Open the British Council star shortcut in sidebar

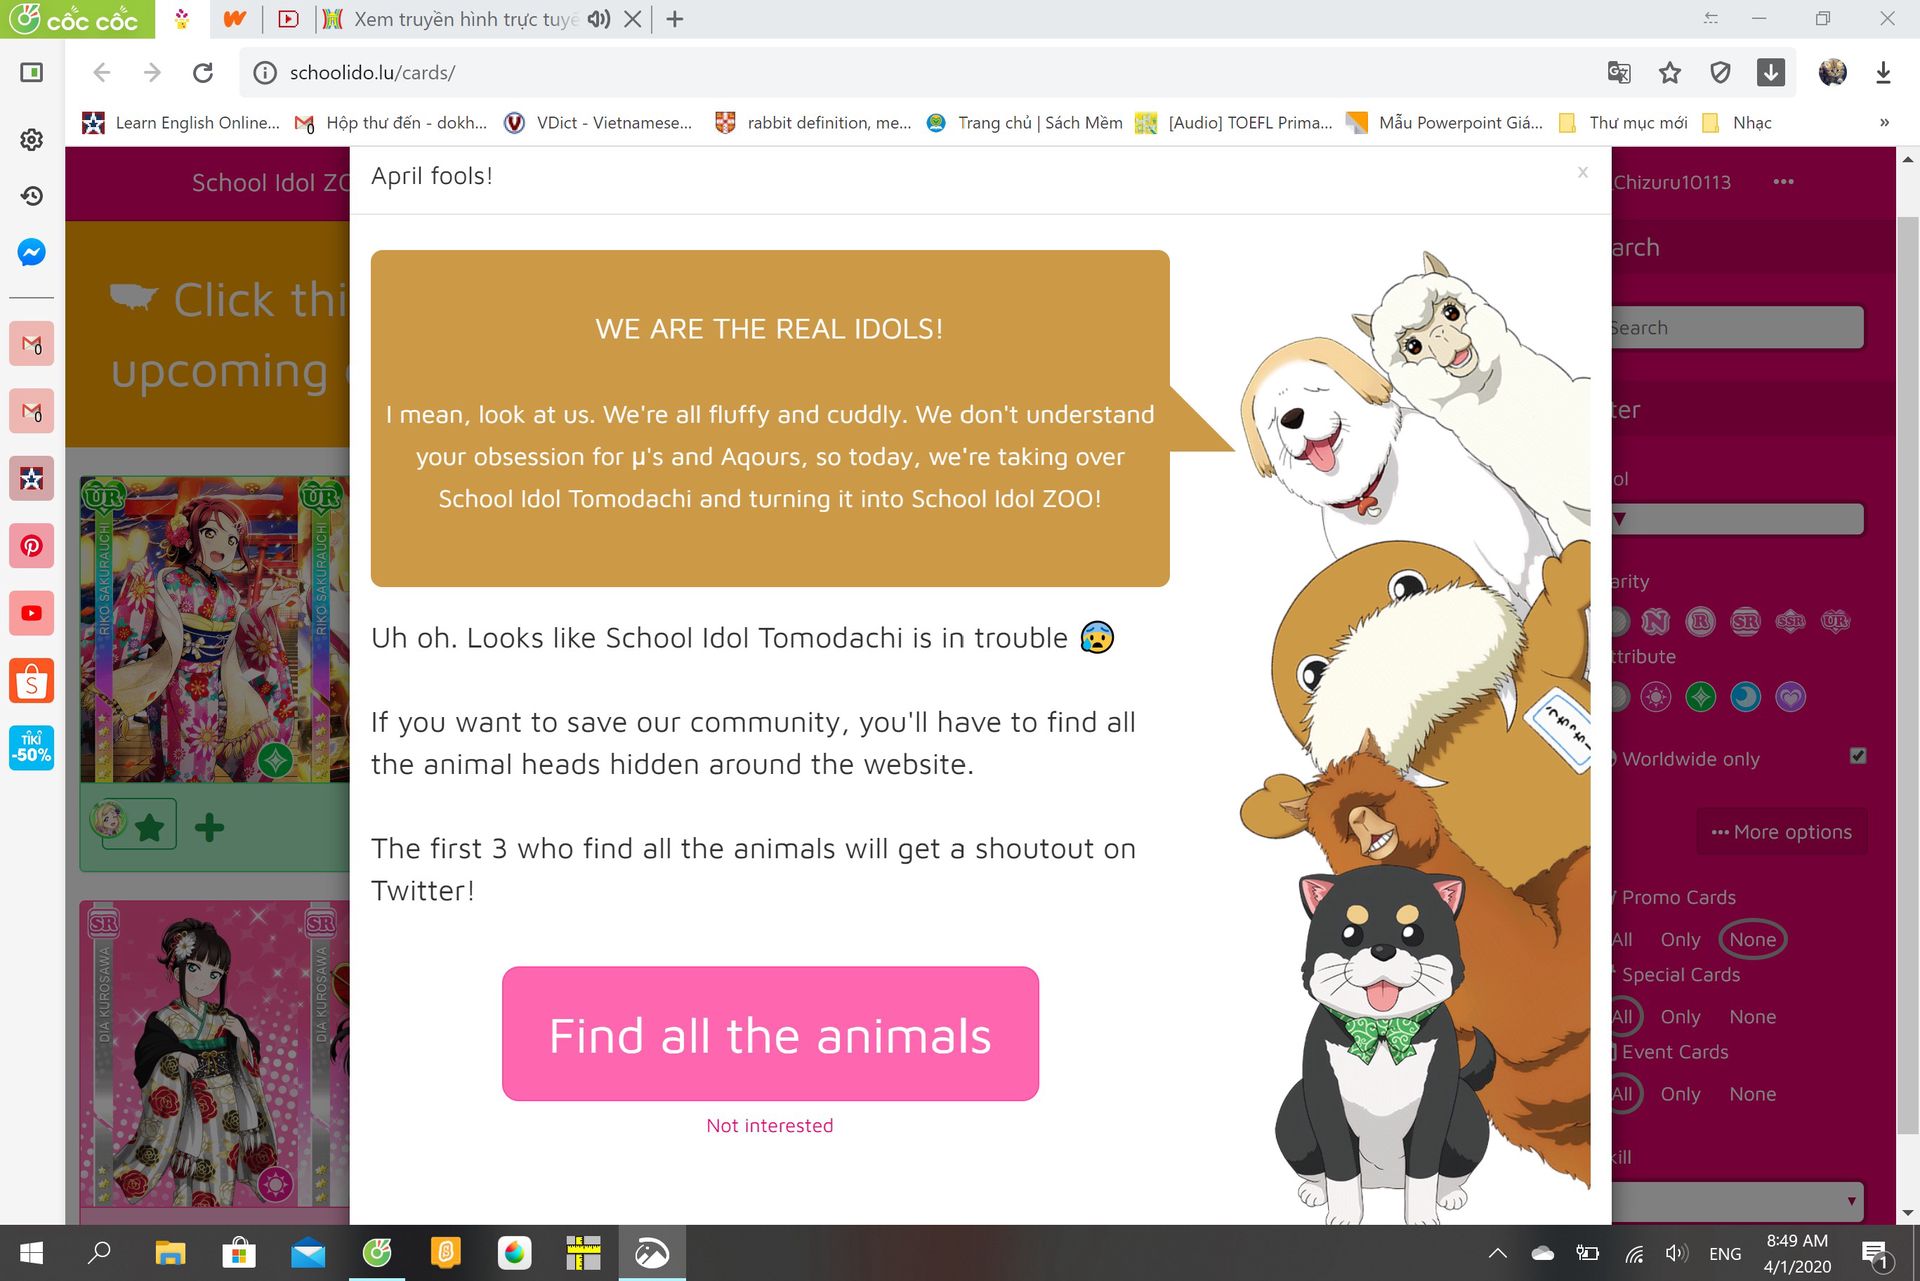[x=31, y=479]
